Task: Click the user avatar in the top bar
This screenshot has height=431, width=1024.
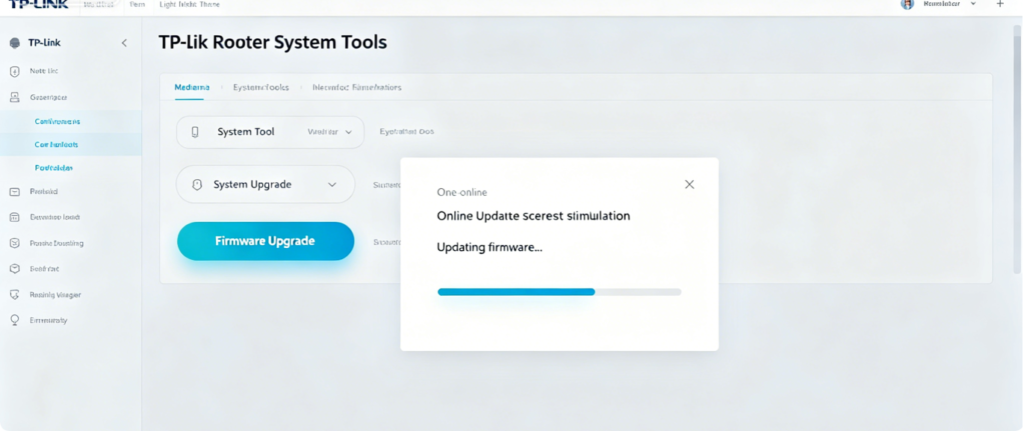Action: (x=907, y=4)
